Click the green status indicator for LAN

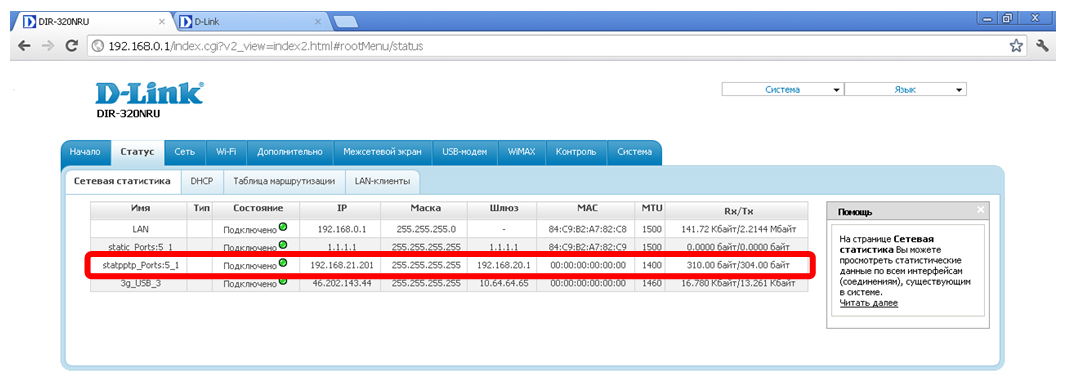(282, 228)
